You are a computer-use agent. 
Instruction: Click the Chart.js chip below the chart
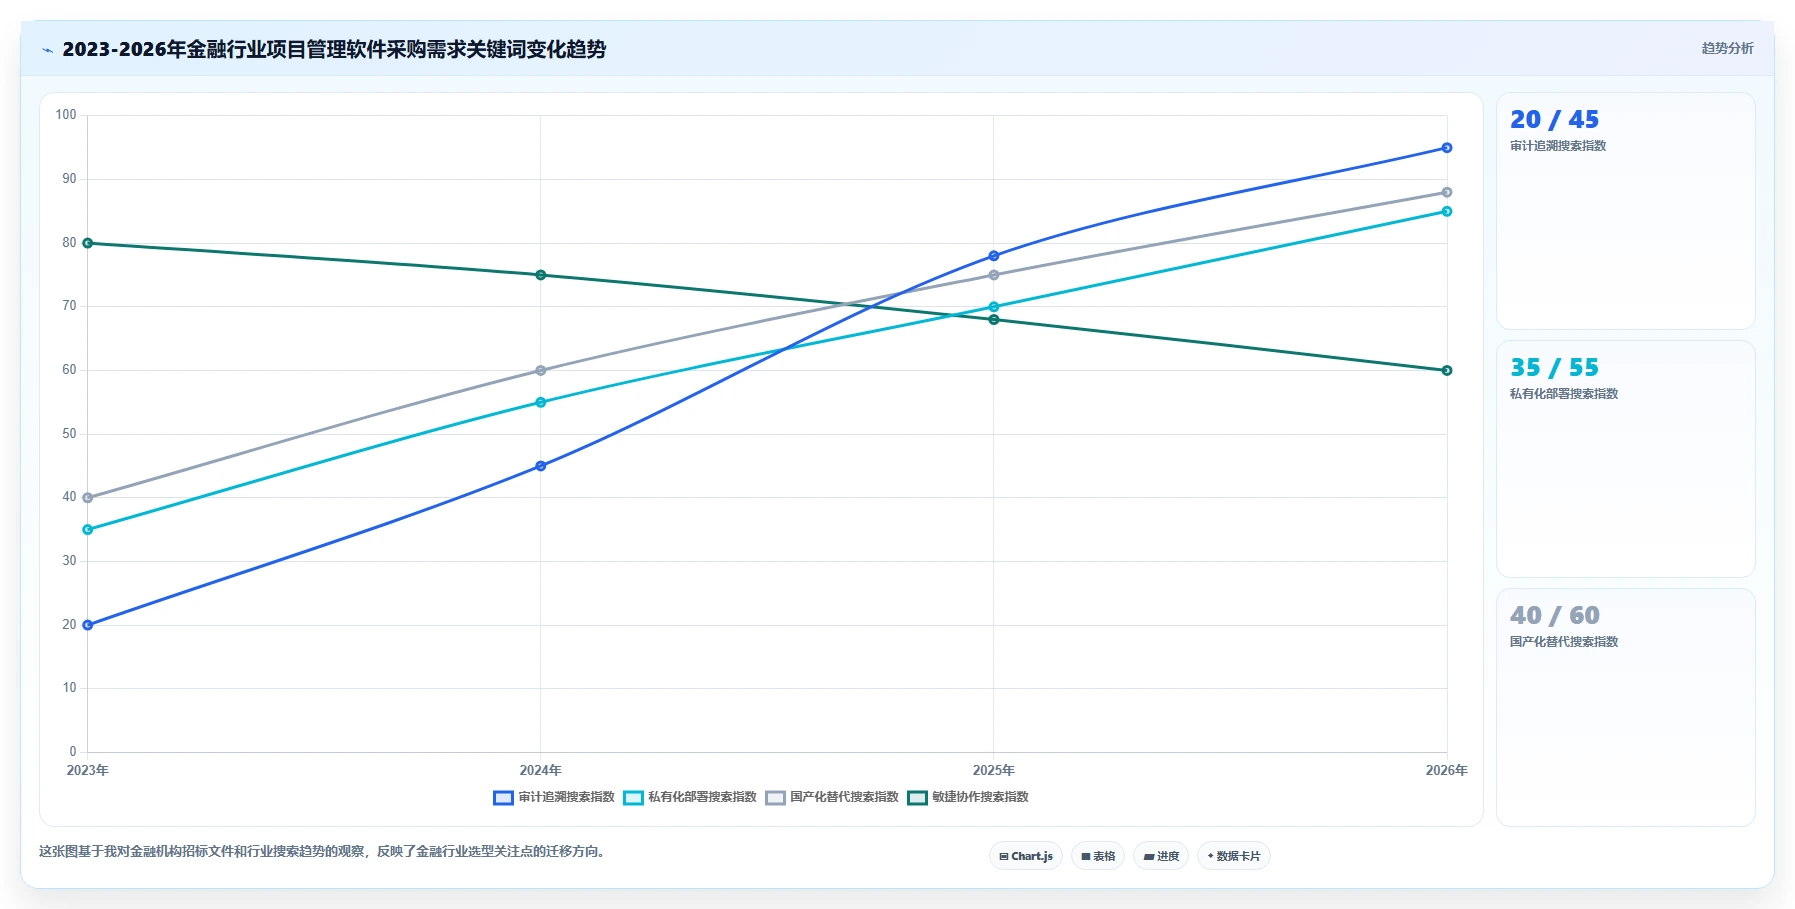click(x=1026, y=856)
